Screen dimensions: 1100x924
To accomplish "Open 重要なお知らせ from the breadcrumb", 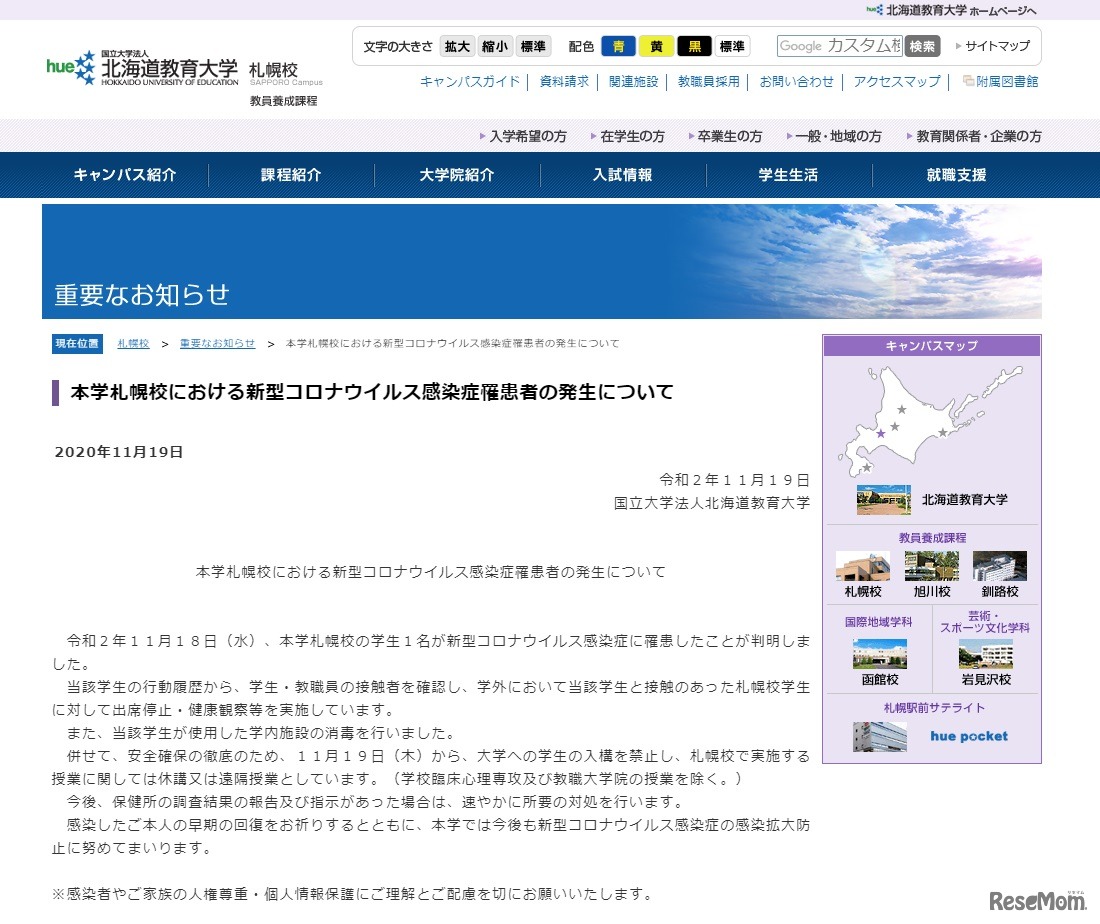I will click(x=218, y=342).
